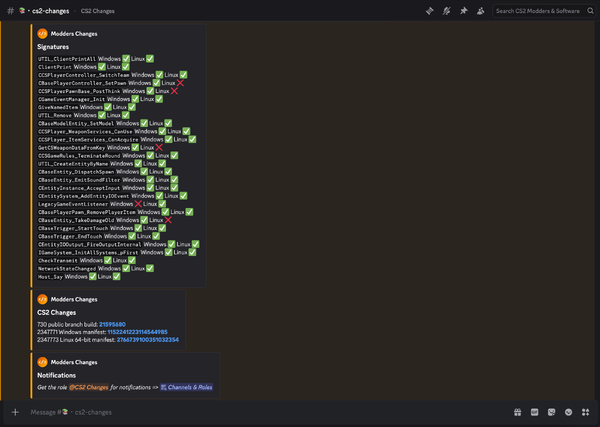Click the red cross in the CBaseEntity_TakeDamageOld row

(x=168, y=220)
